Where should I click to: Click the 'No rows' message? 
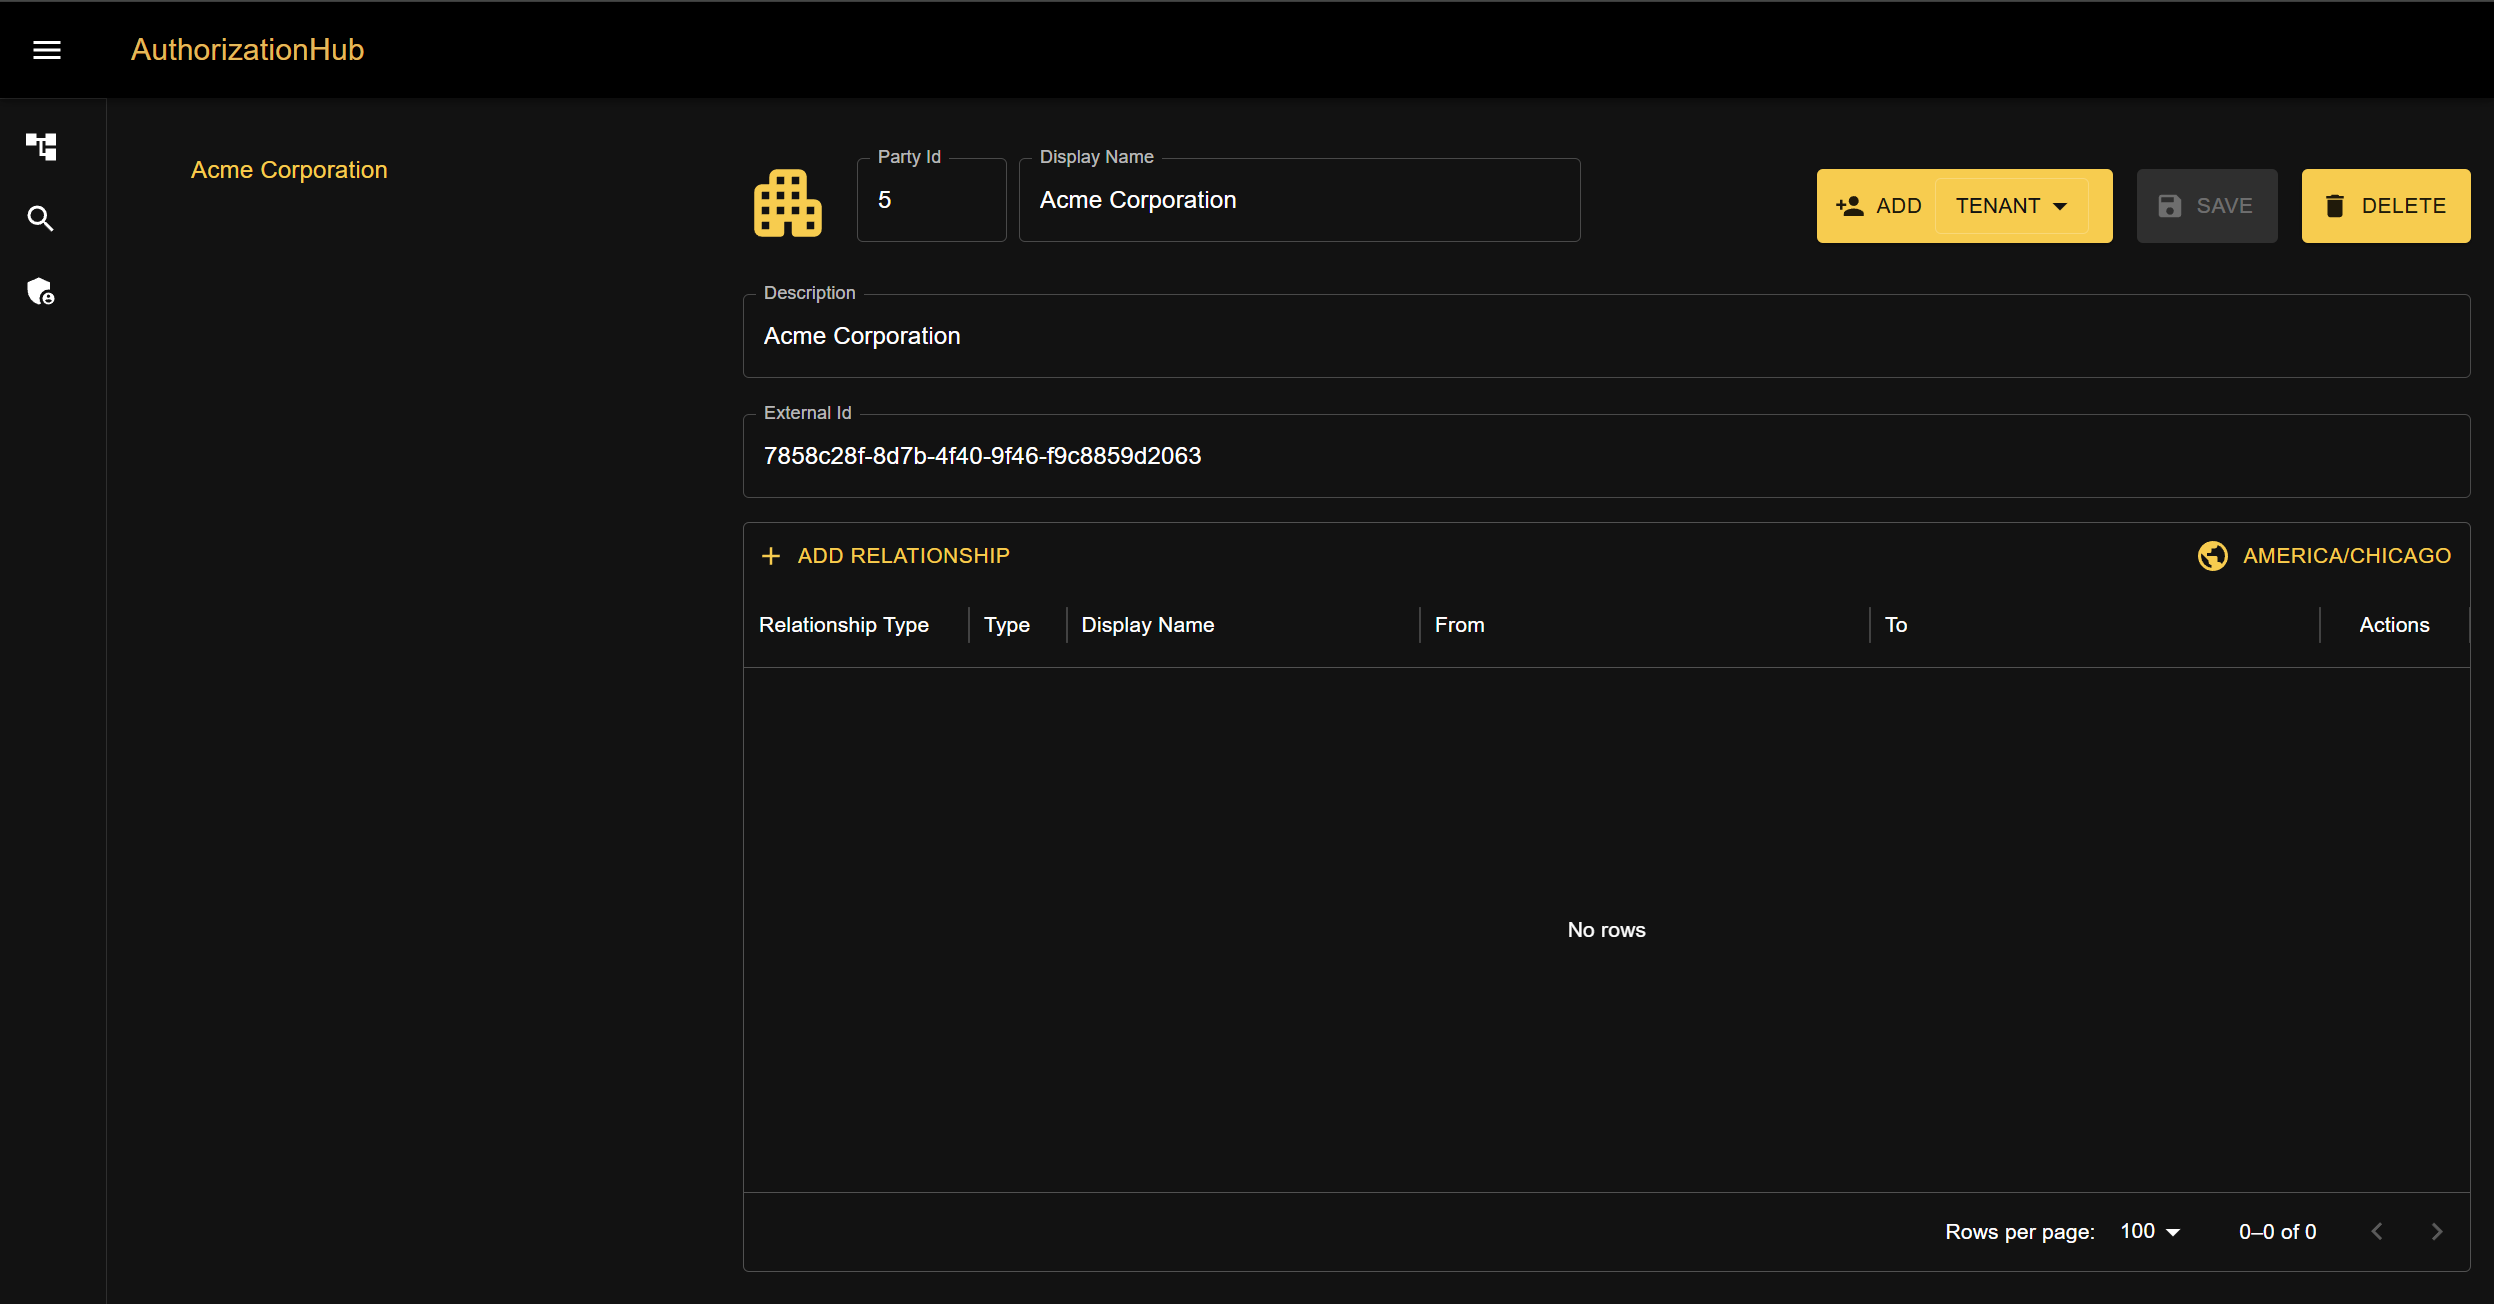(1606, 930)
